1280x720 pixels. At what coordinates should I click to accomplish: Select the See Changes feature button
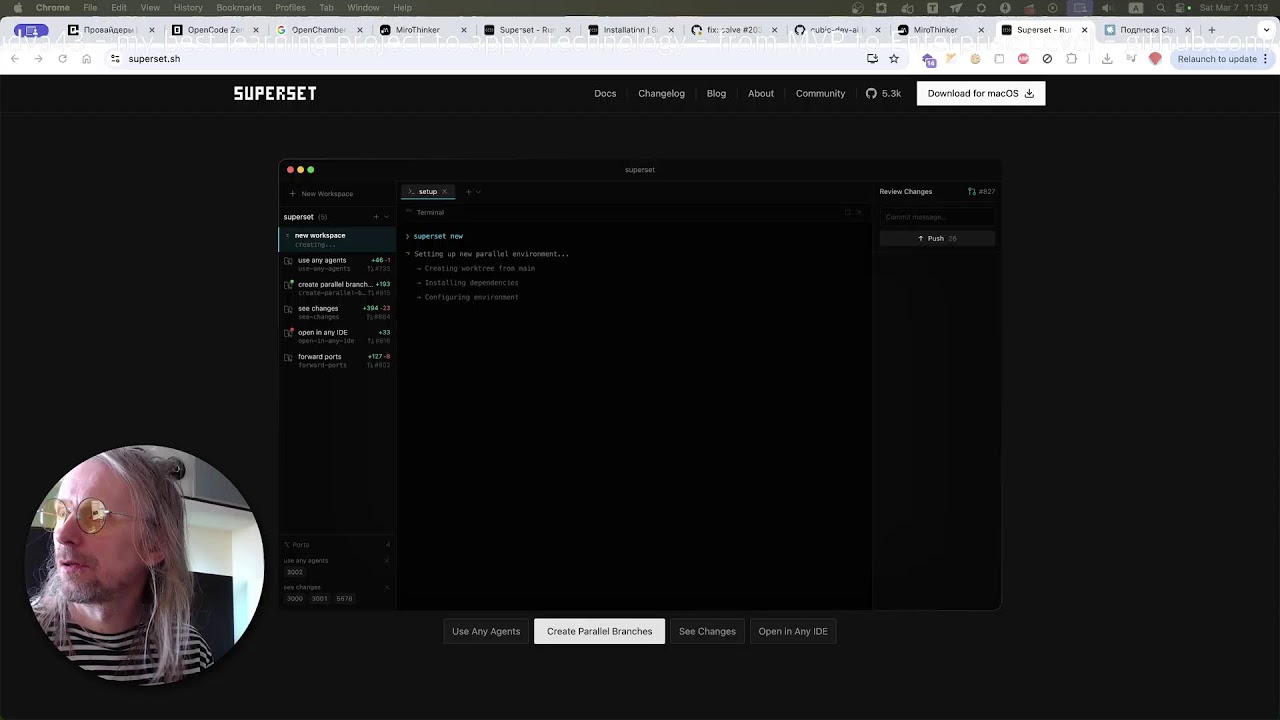click(x=707, y=631)
